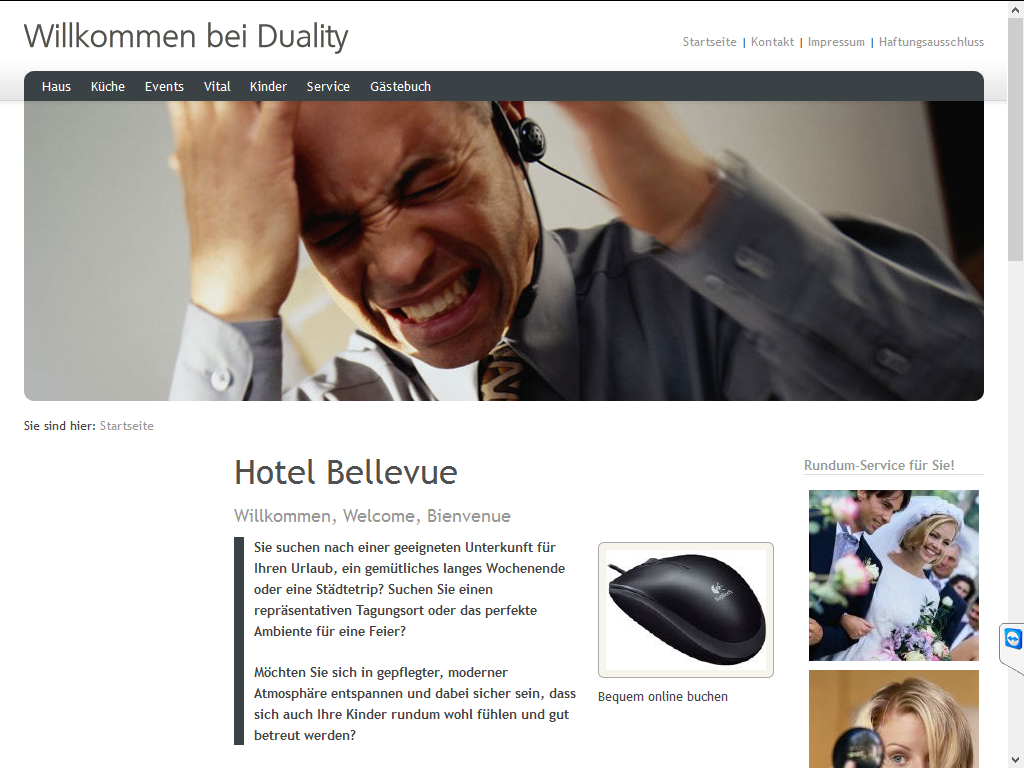Click the Startseite breadcrumb link
Screen dimensions: 1024x768
click(x=127, y=426)
